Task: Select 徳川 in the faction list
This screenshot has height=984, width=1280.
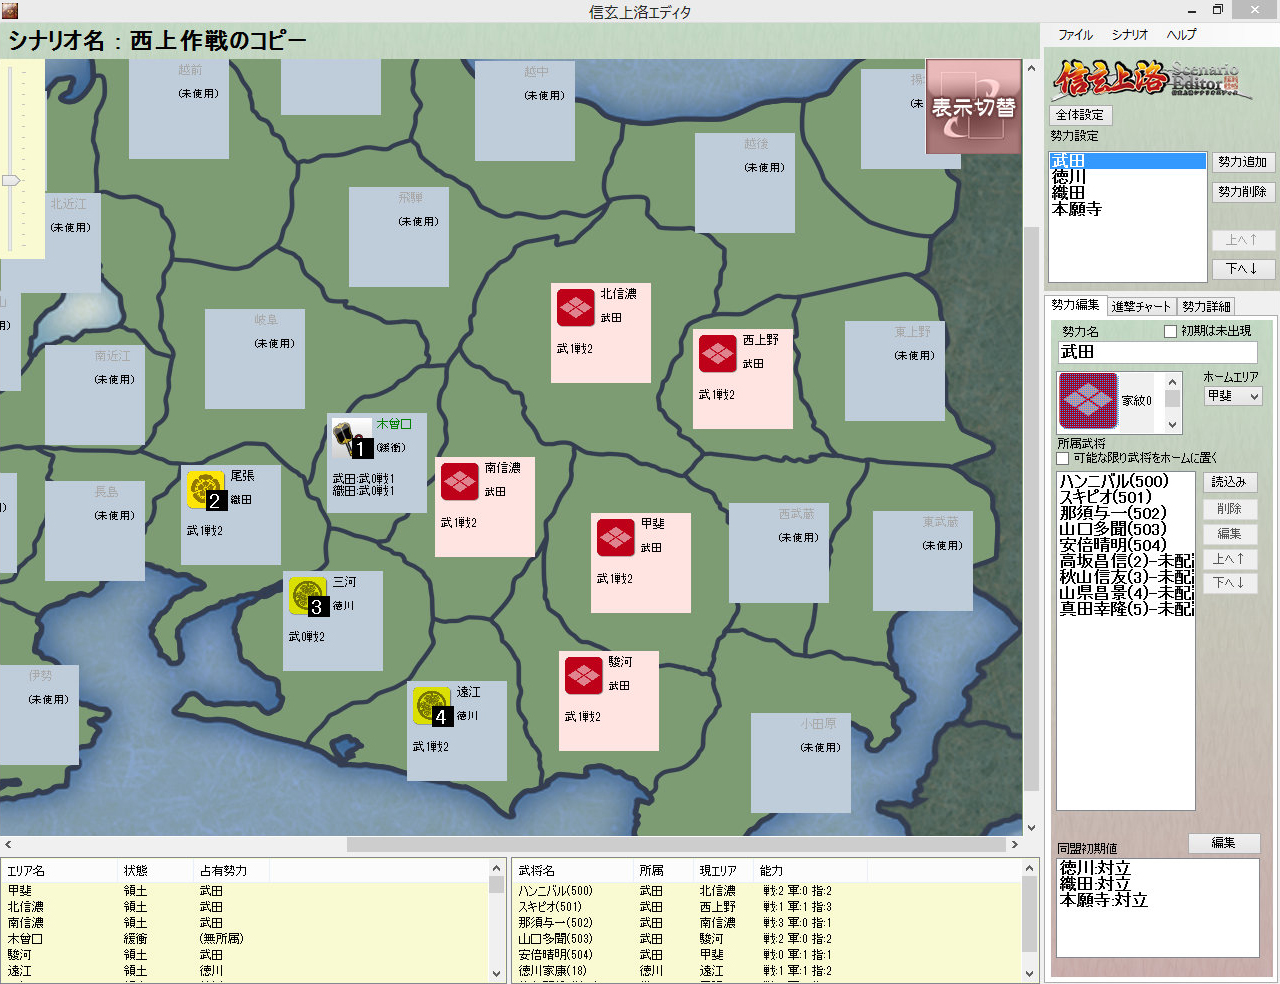Action: (1069, 177)
